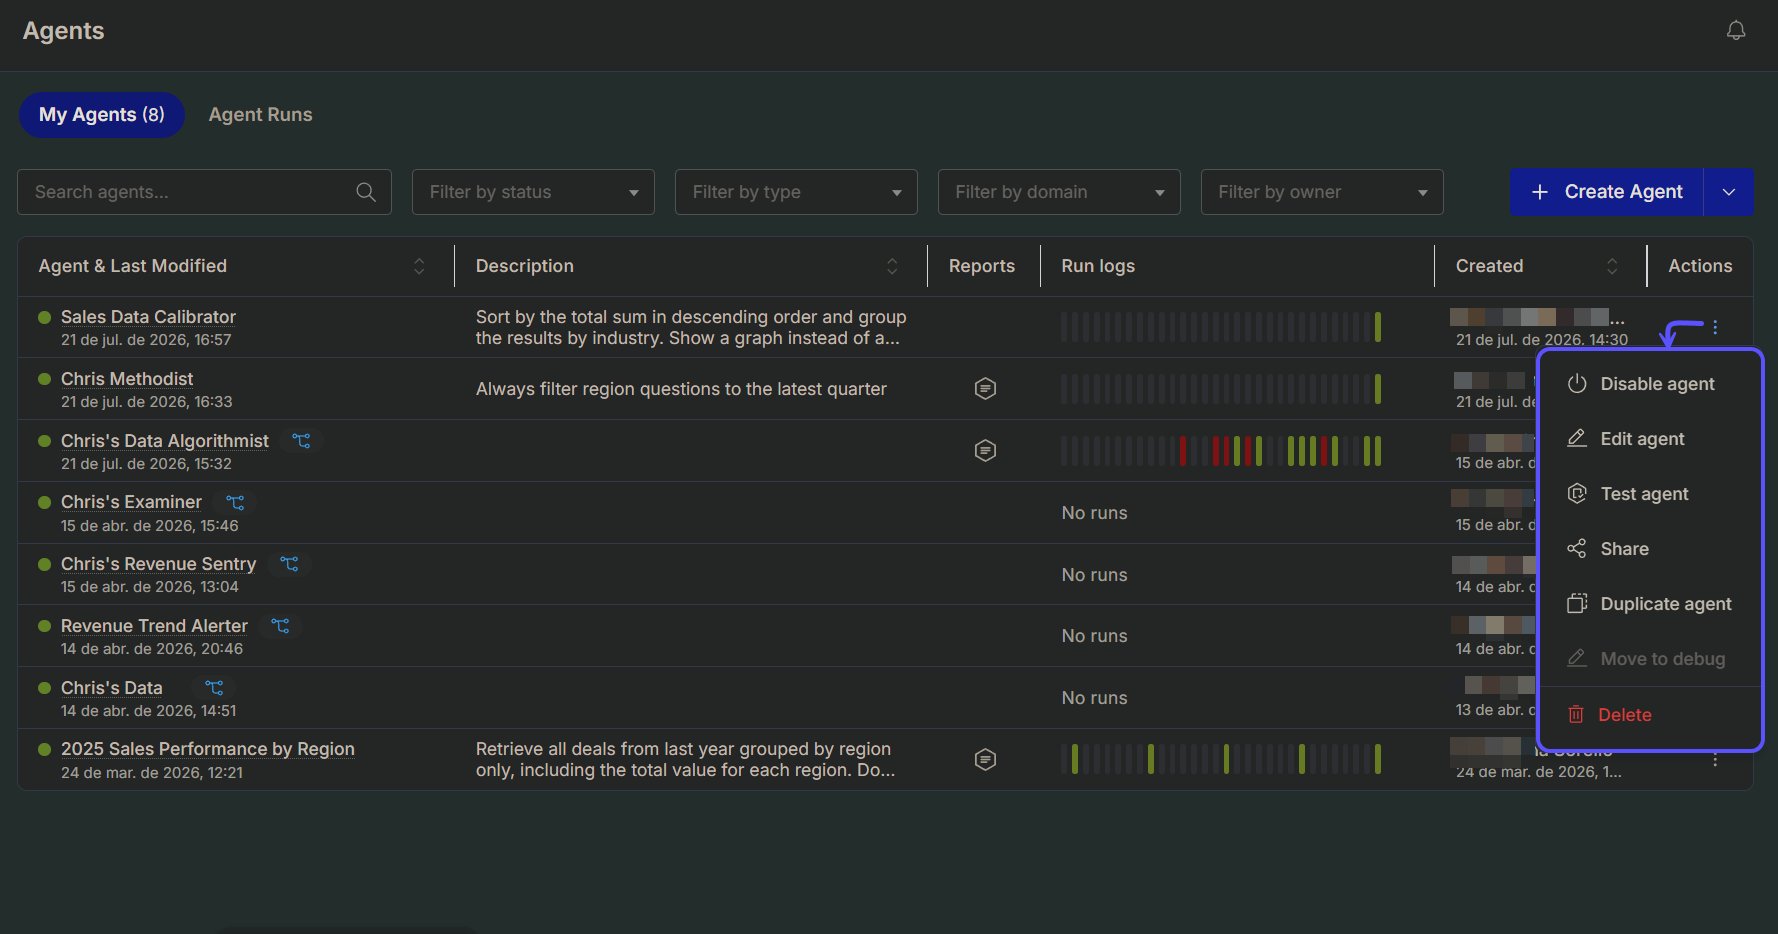This screenshot has height=934, width=1778.
Task: Expand Create Agent split-button chevron
Action: [x=1729, y=192]
